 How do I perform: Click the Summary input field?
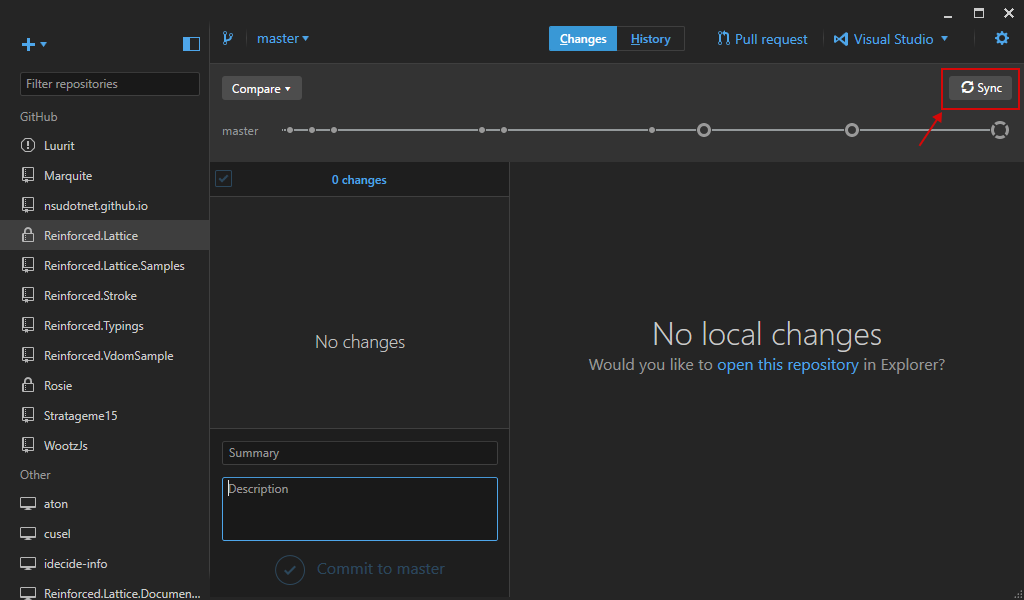[360, 453]
